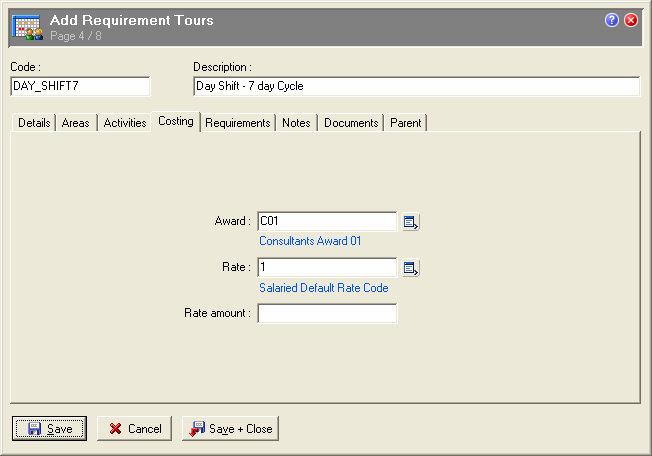This screenshot has height=456, width=652.
Task: Click the Save + Close button
Action: [x=230, y=429]
